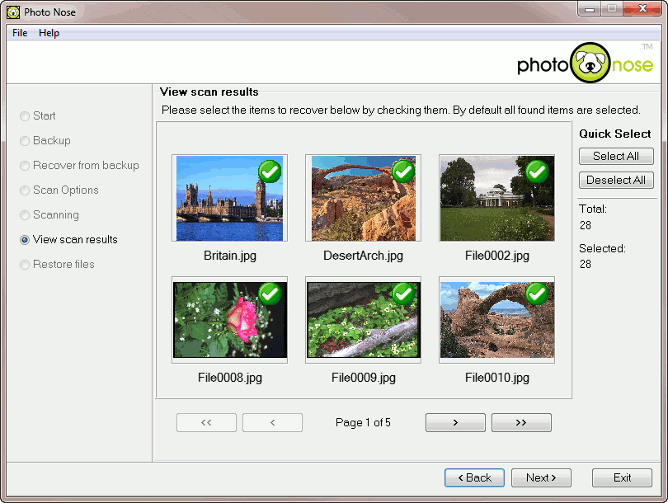This screenshot has width=668, height=503.
Task: Open the Help menu
Action: [49, 33]
